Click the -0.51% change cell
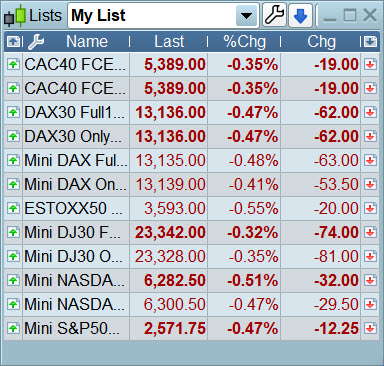Screen dimensions: 384x366 [x=252, y=280]
